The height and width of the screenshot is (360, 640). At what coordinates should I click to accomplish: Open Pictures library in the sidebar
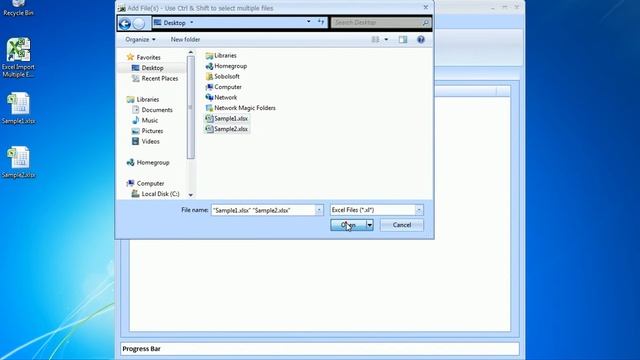pos(147,131)
